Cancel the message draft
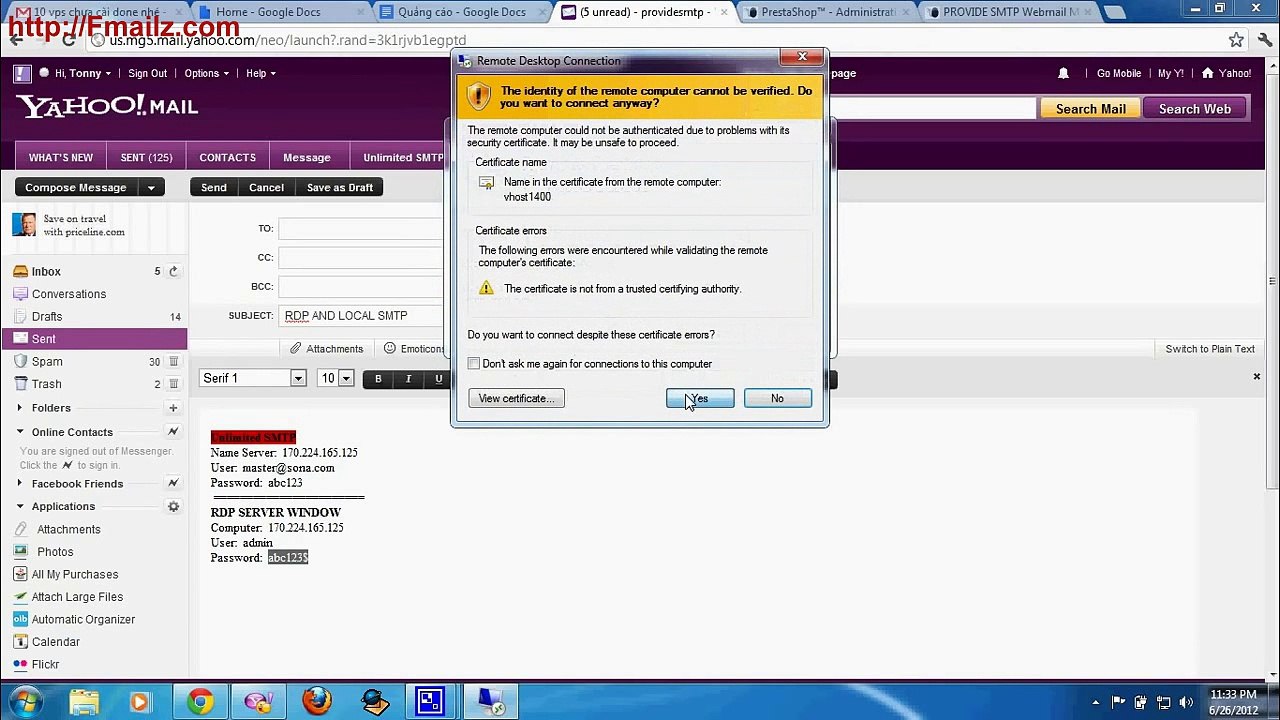The image size is (1280, 720). point(266,188)
